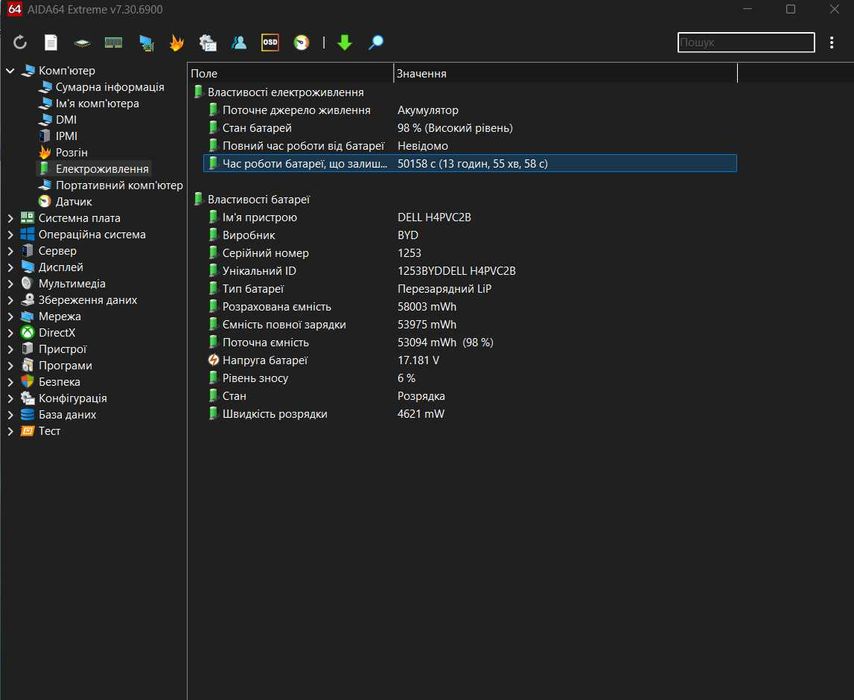Viewport: 854px width, 700px height.
Task: Open the three-dot options menu
Action: coord(832,43)
